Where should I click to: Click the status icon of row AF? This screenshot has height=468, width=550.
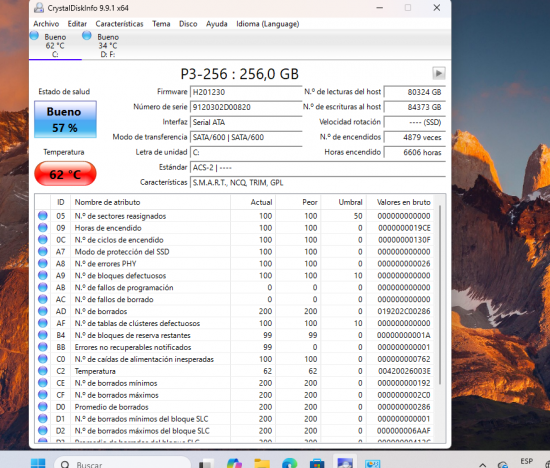point(43,323)
